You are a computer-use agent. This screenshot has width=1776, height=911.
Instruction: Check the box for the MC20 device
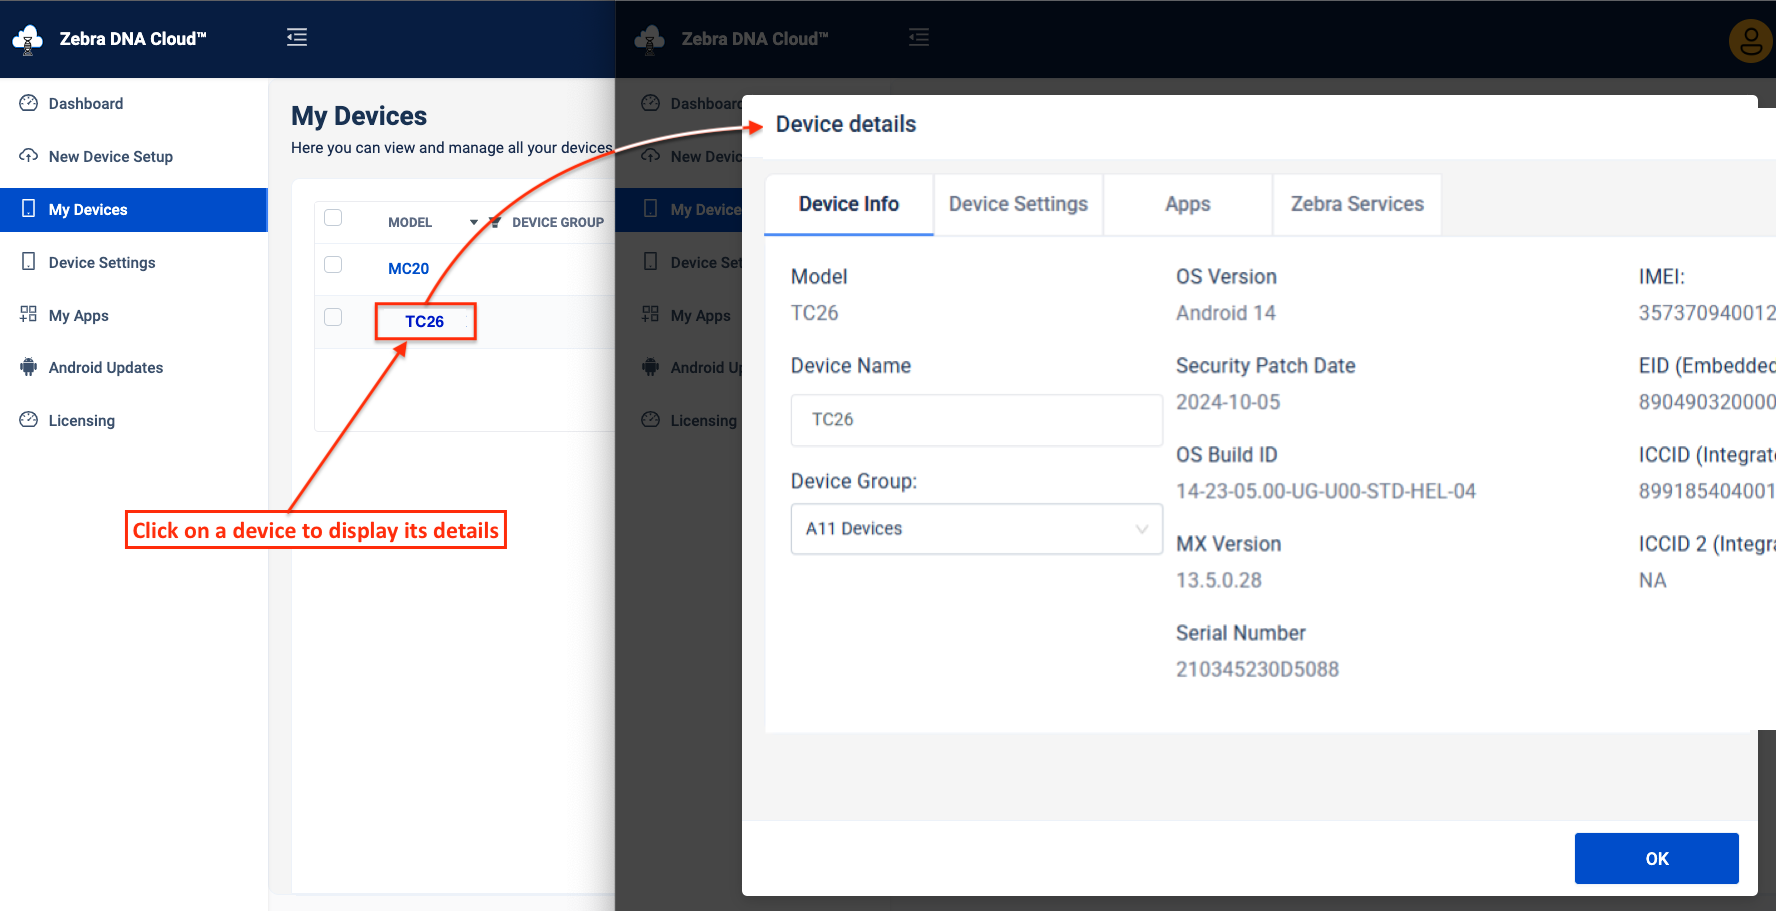click(333, 265)
